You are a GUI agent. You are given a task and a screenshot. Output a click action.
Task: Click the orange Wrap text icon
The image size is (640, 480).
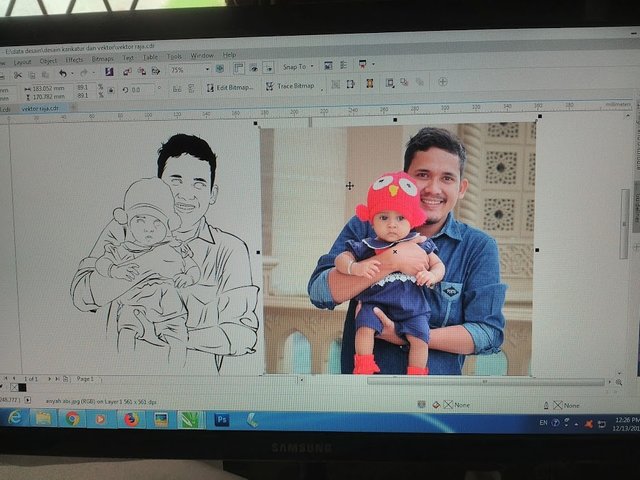point(370,83)
